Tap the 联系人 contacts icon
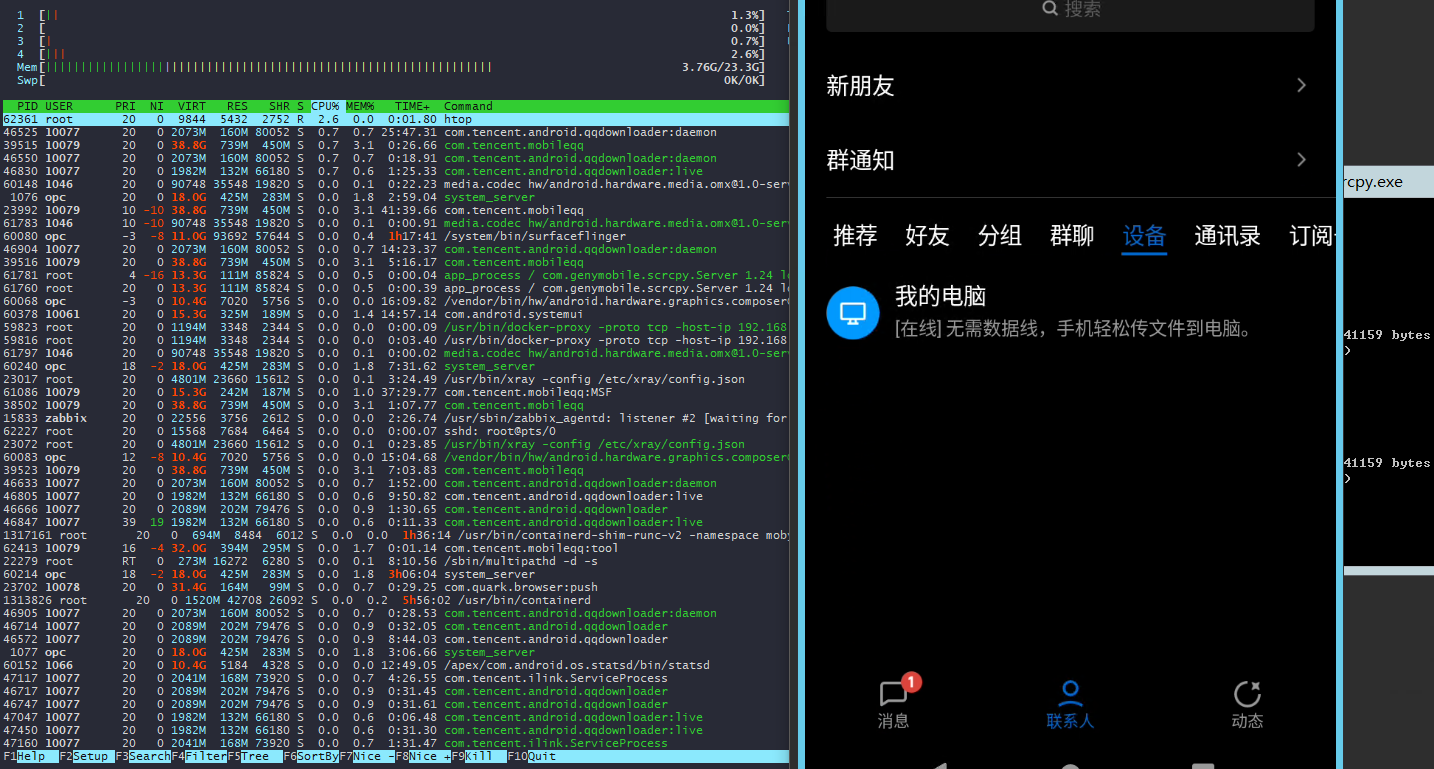The height and width of the screenshot is (769, 1434). click(1070, 695)
